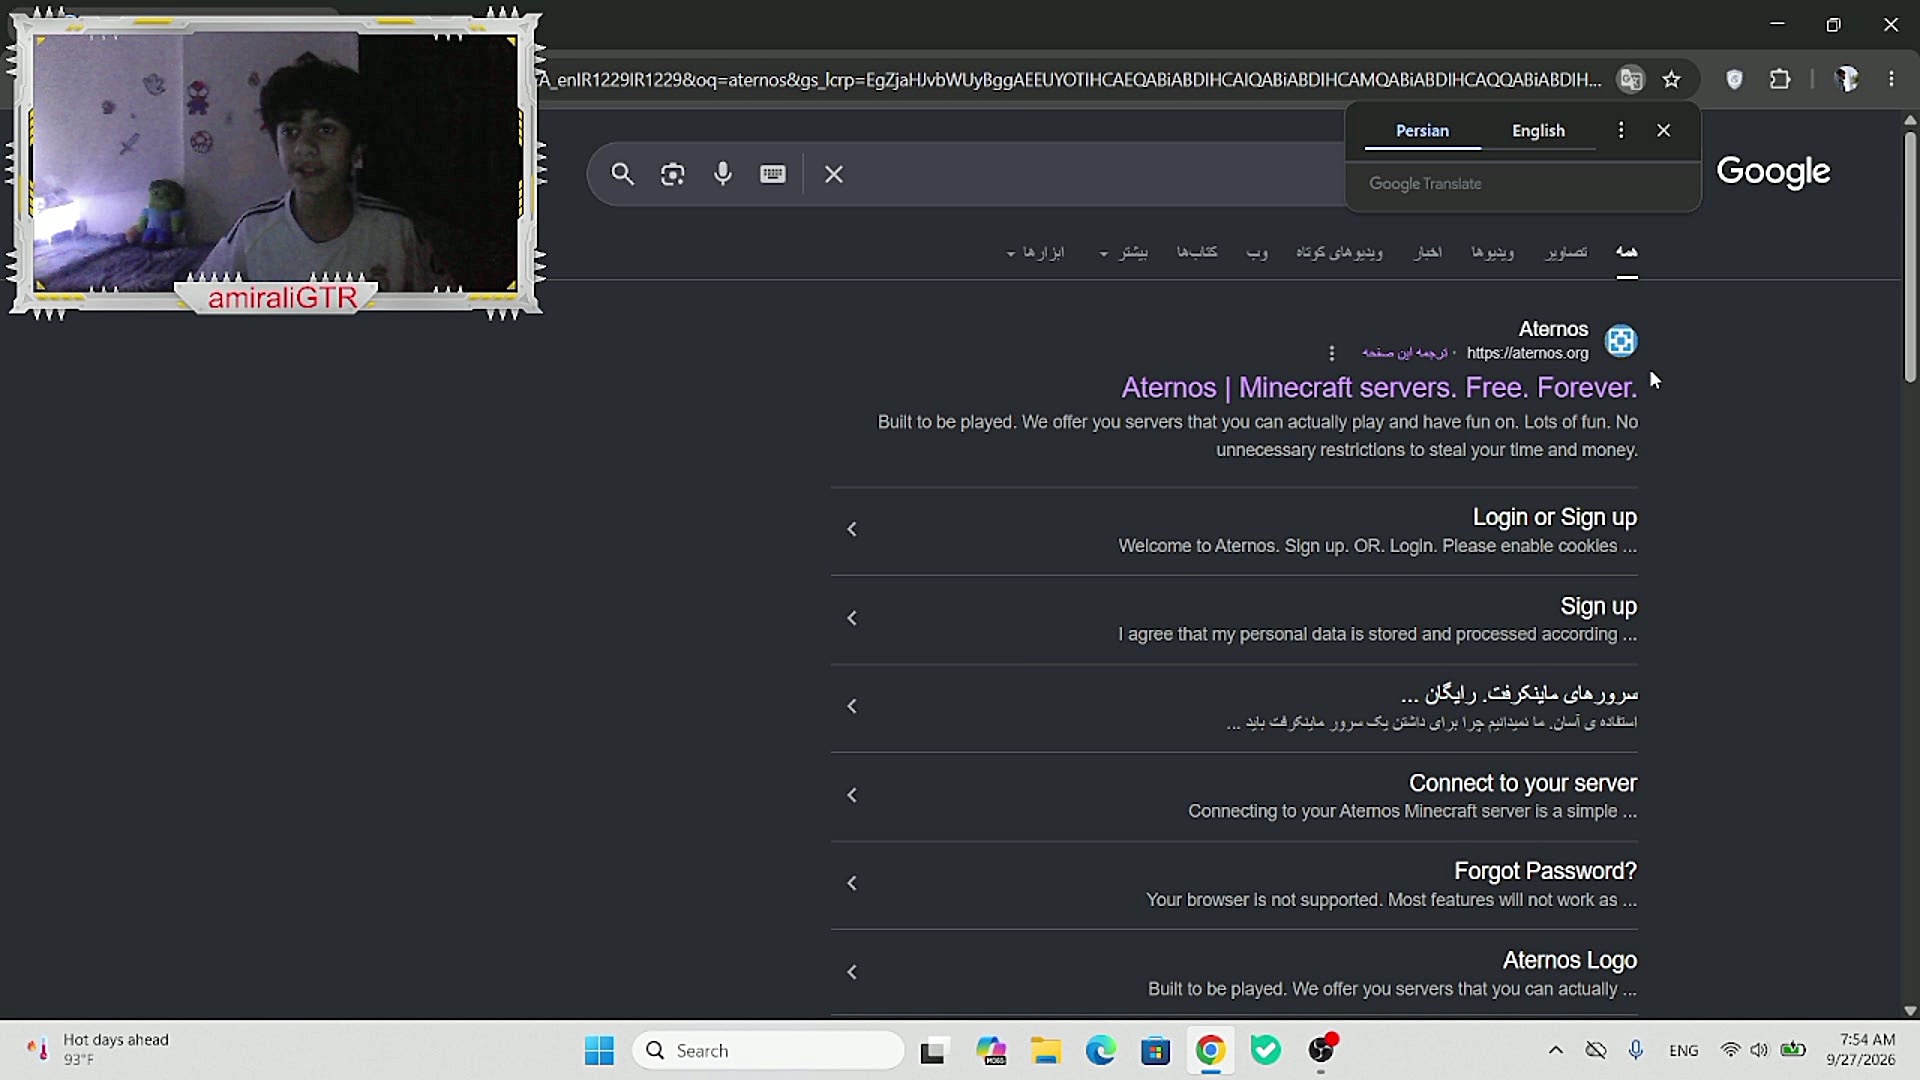This screenshot has height=1080, width=1920.
Task: Click the taskbar Search box
Action: 768,1050
